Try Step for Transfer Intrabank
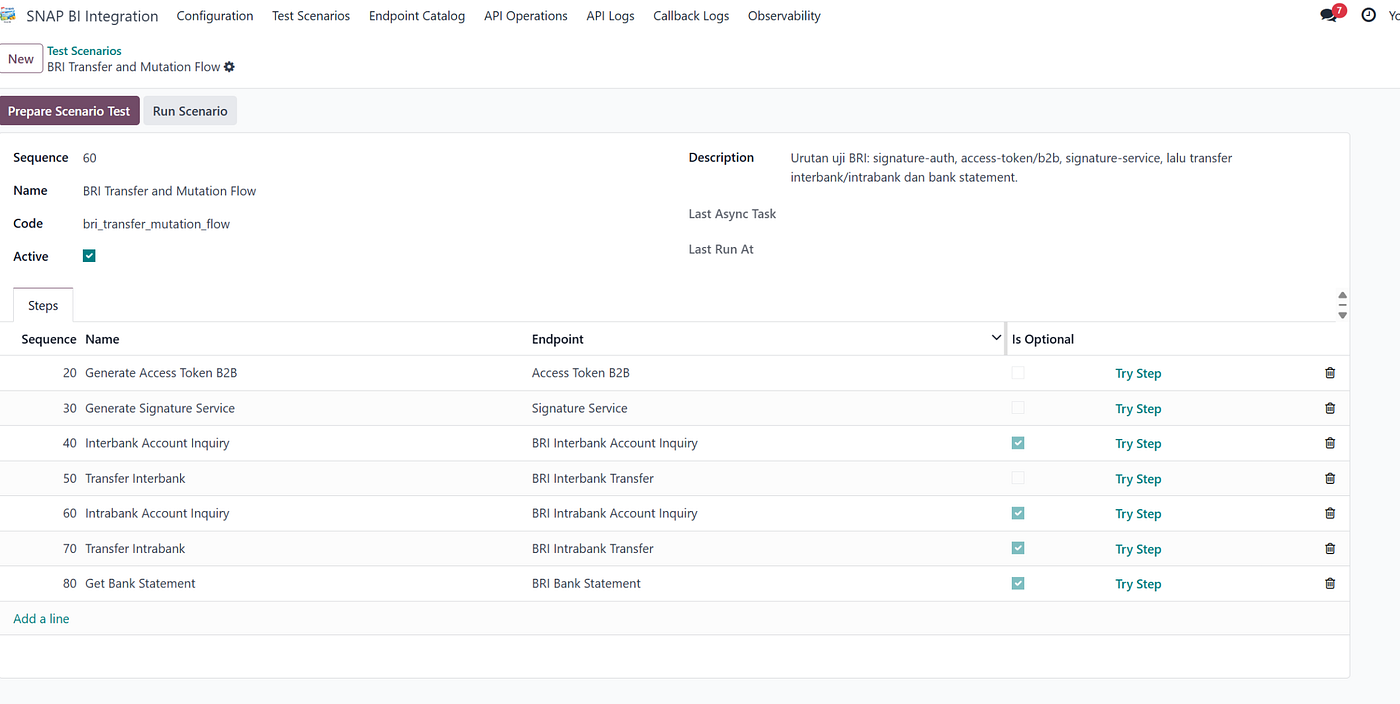 [1138, 548]
